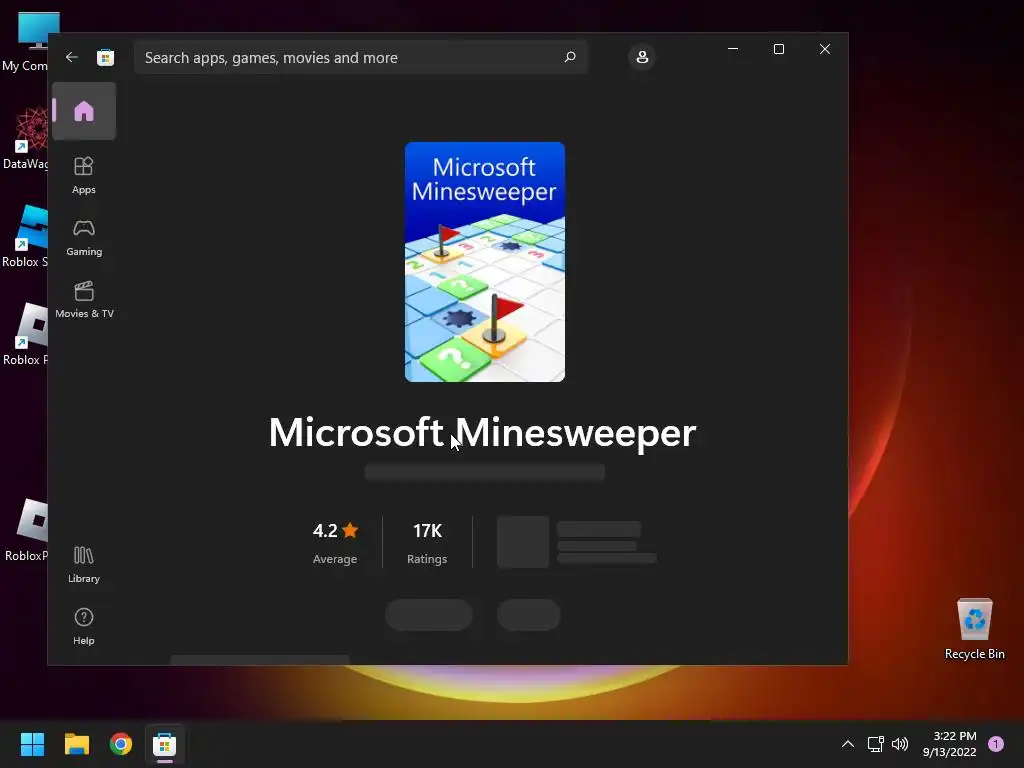
Task: Open the Movies & TV section
Action: [84, 299]
